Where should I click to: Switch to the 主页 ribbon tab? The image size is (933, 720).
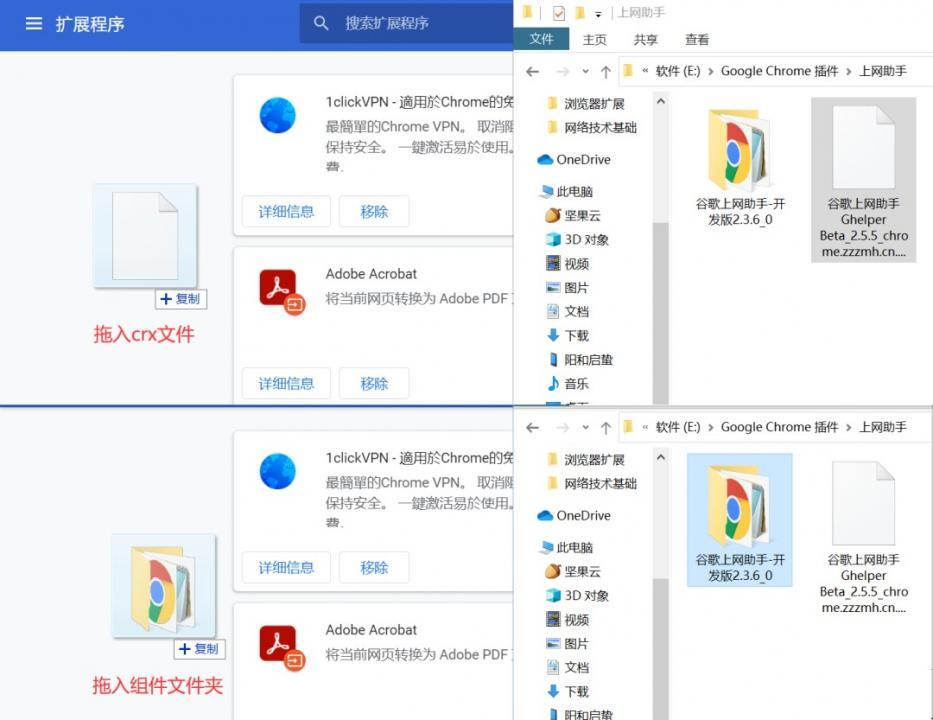pos(594,40)
